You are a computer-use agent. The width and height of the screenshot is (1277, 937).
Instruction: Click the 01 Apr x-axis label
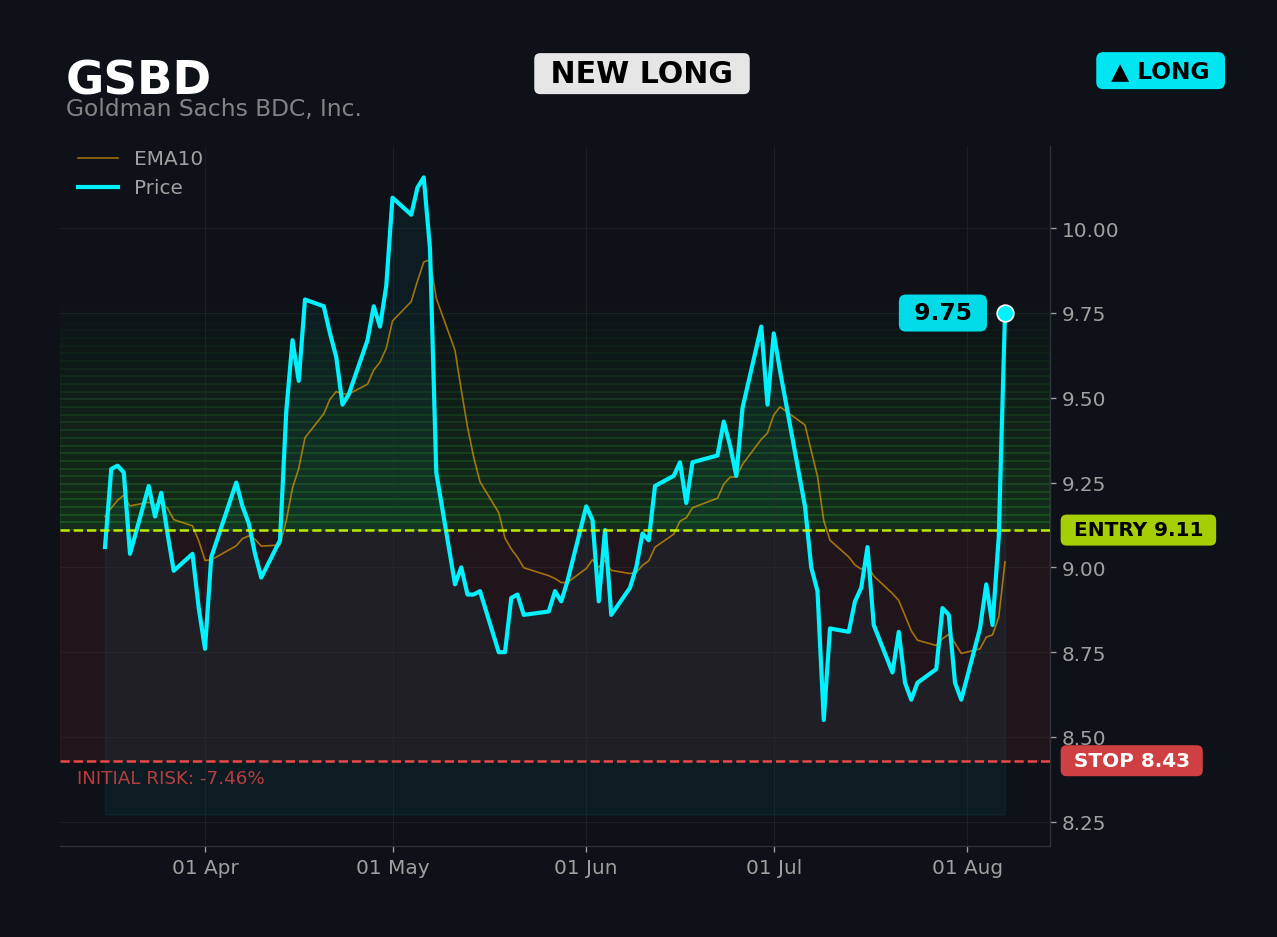205,868
